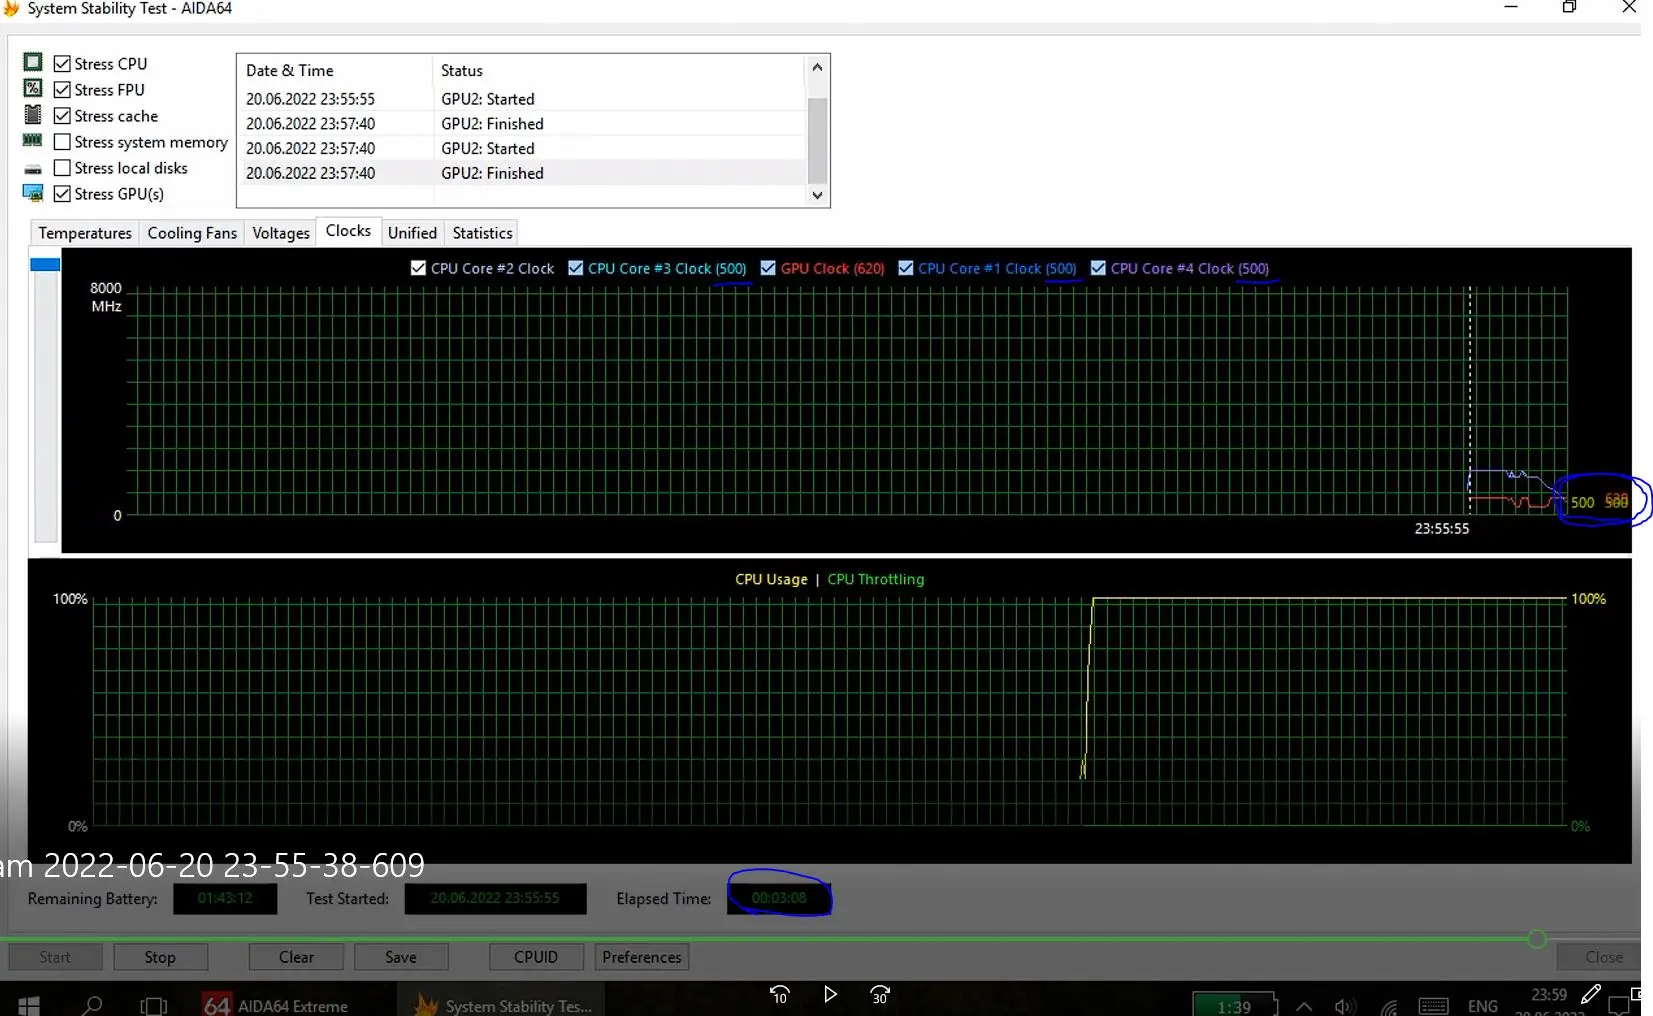The image size is (1653, 1016).
Task: Open the Statistics tab
Action: pyautogui.click(x=482, y=233)
